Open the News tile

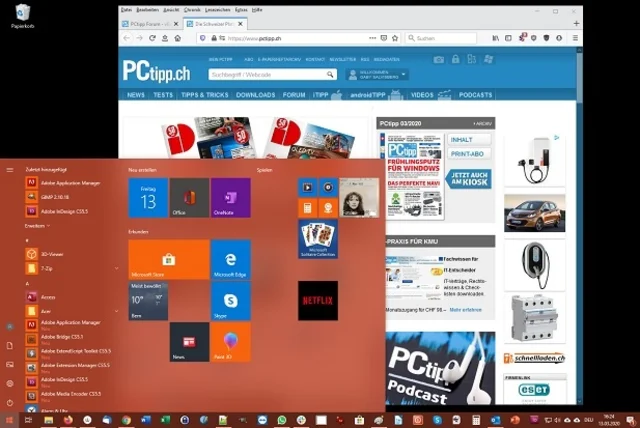click(189, 342)
